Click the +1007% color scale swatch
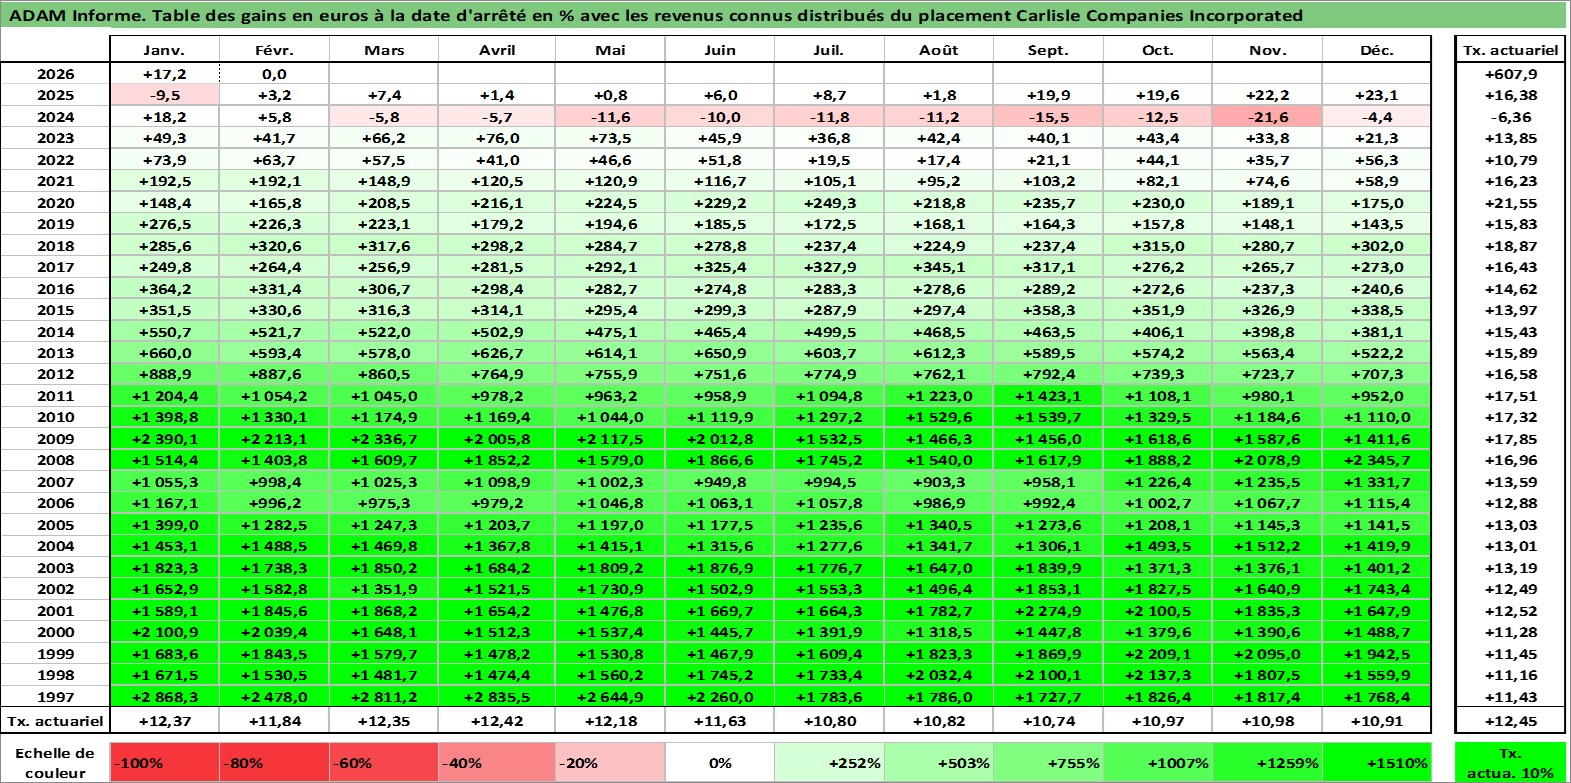Viewport: 1571px width, 783px height. 1158,762
